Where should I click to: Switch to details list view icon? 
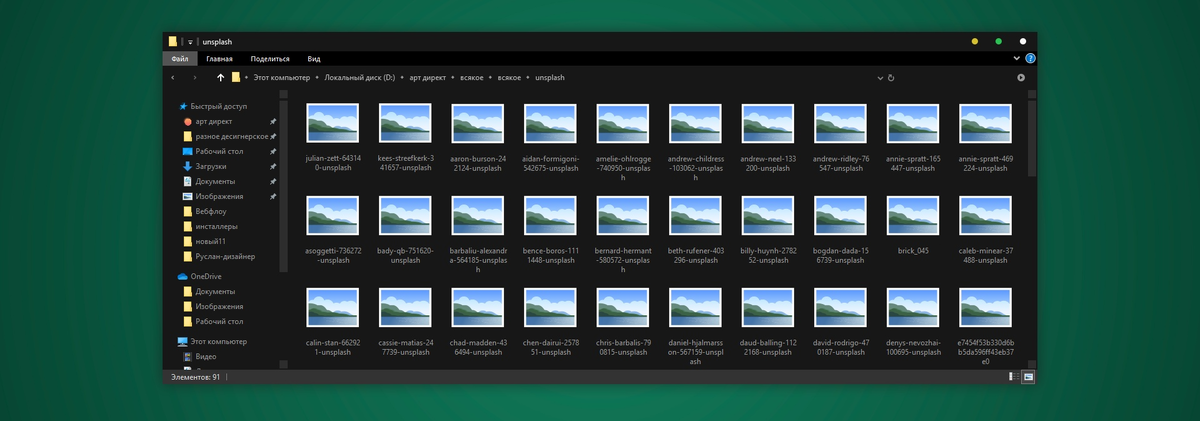pyautogui.click(x=1014, y=377)
